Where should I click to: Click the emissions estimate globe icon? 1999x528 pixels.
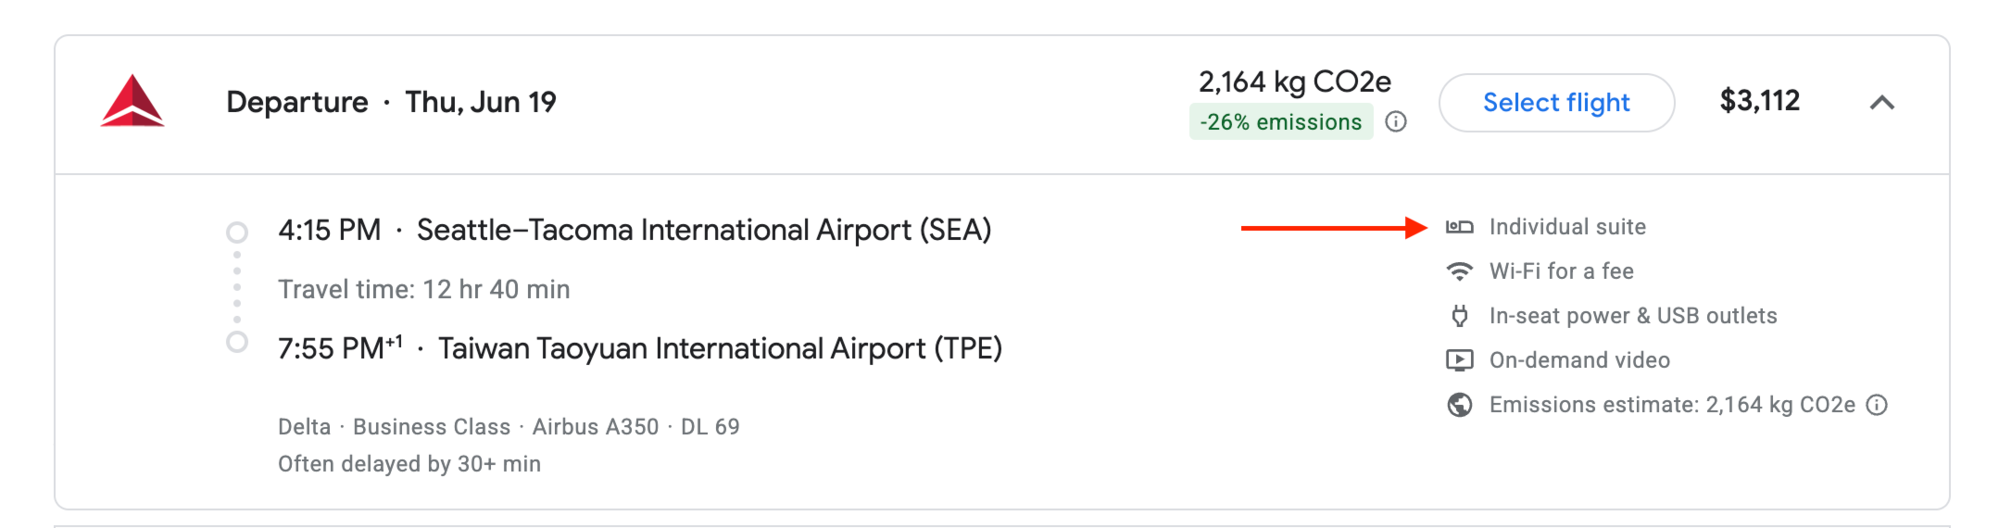1459,405
